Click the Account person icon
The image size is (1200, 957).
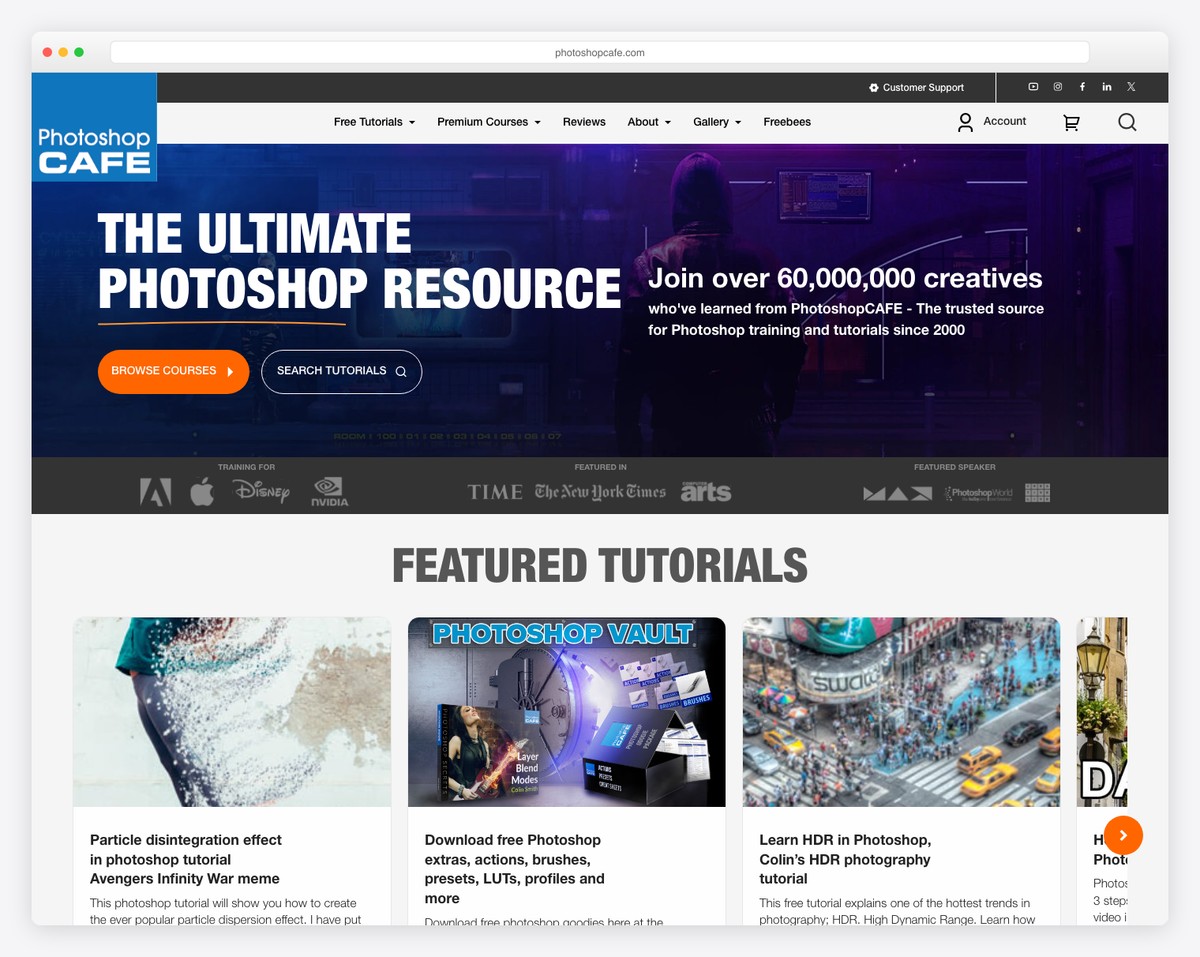pos(965,122)
